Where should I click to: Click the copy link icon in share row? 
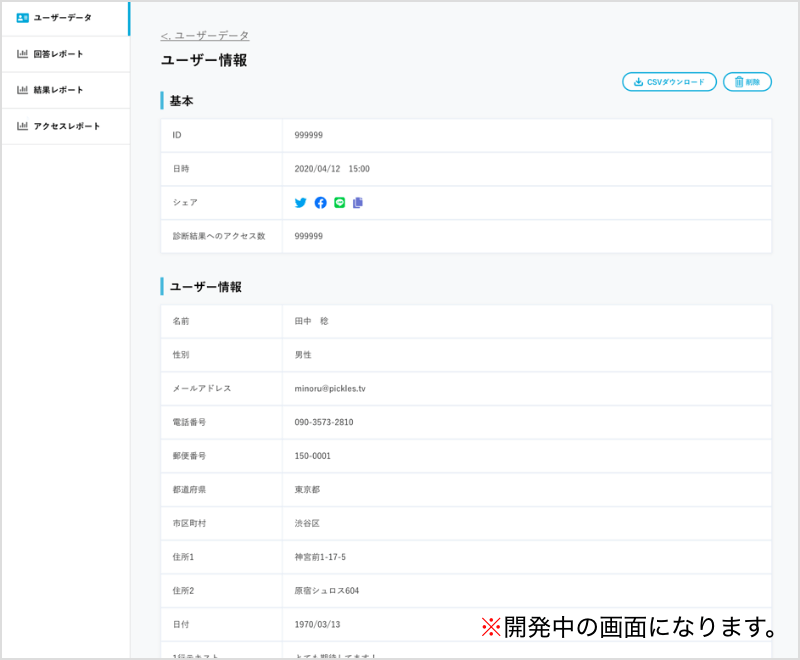pos(358,202)
